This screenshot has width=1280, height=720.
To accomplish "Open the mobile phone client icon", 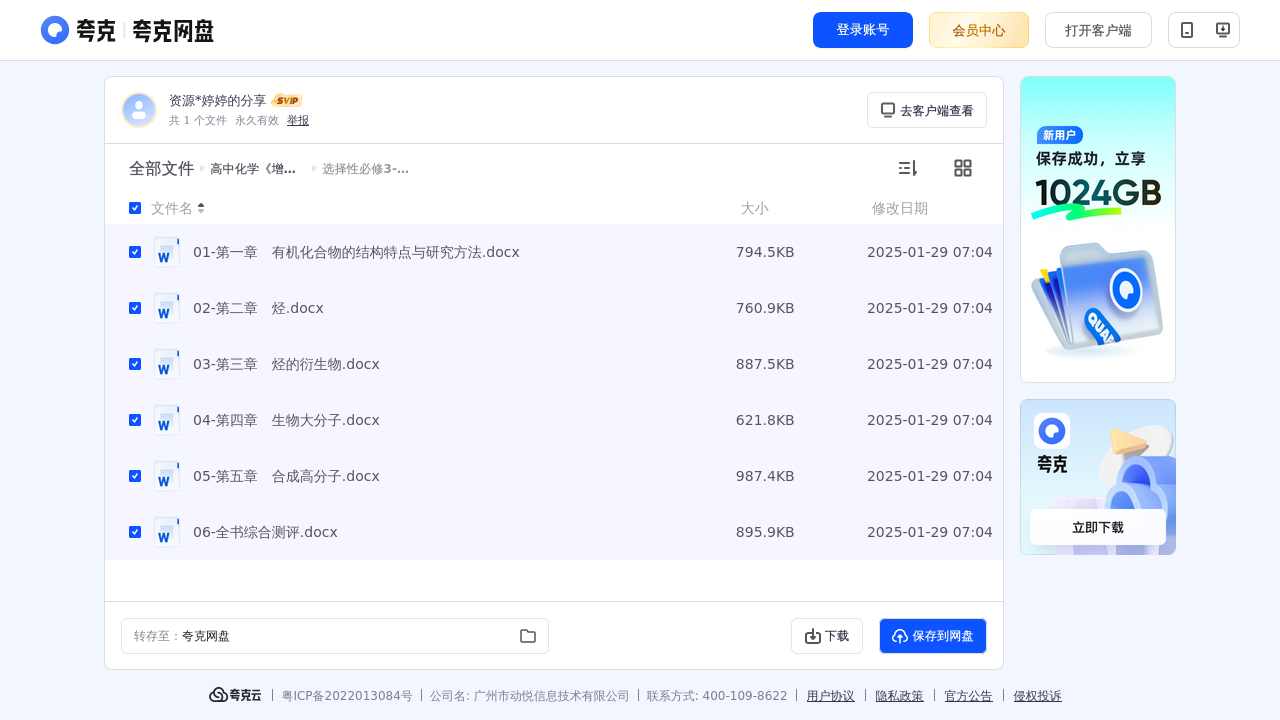I will [1187, 30].
